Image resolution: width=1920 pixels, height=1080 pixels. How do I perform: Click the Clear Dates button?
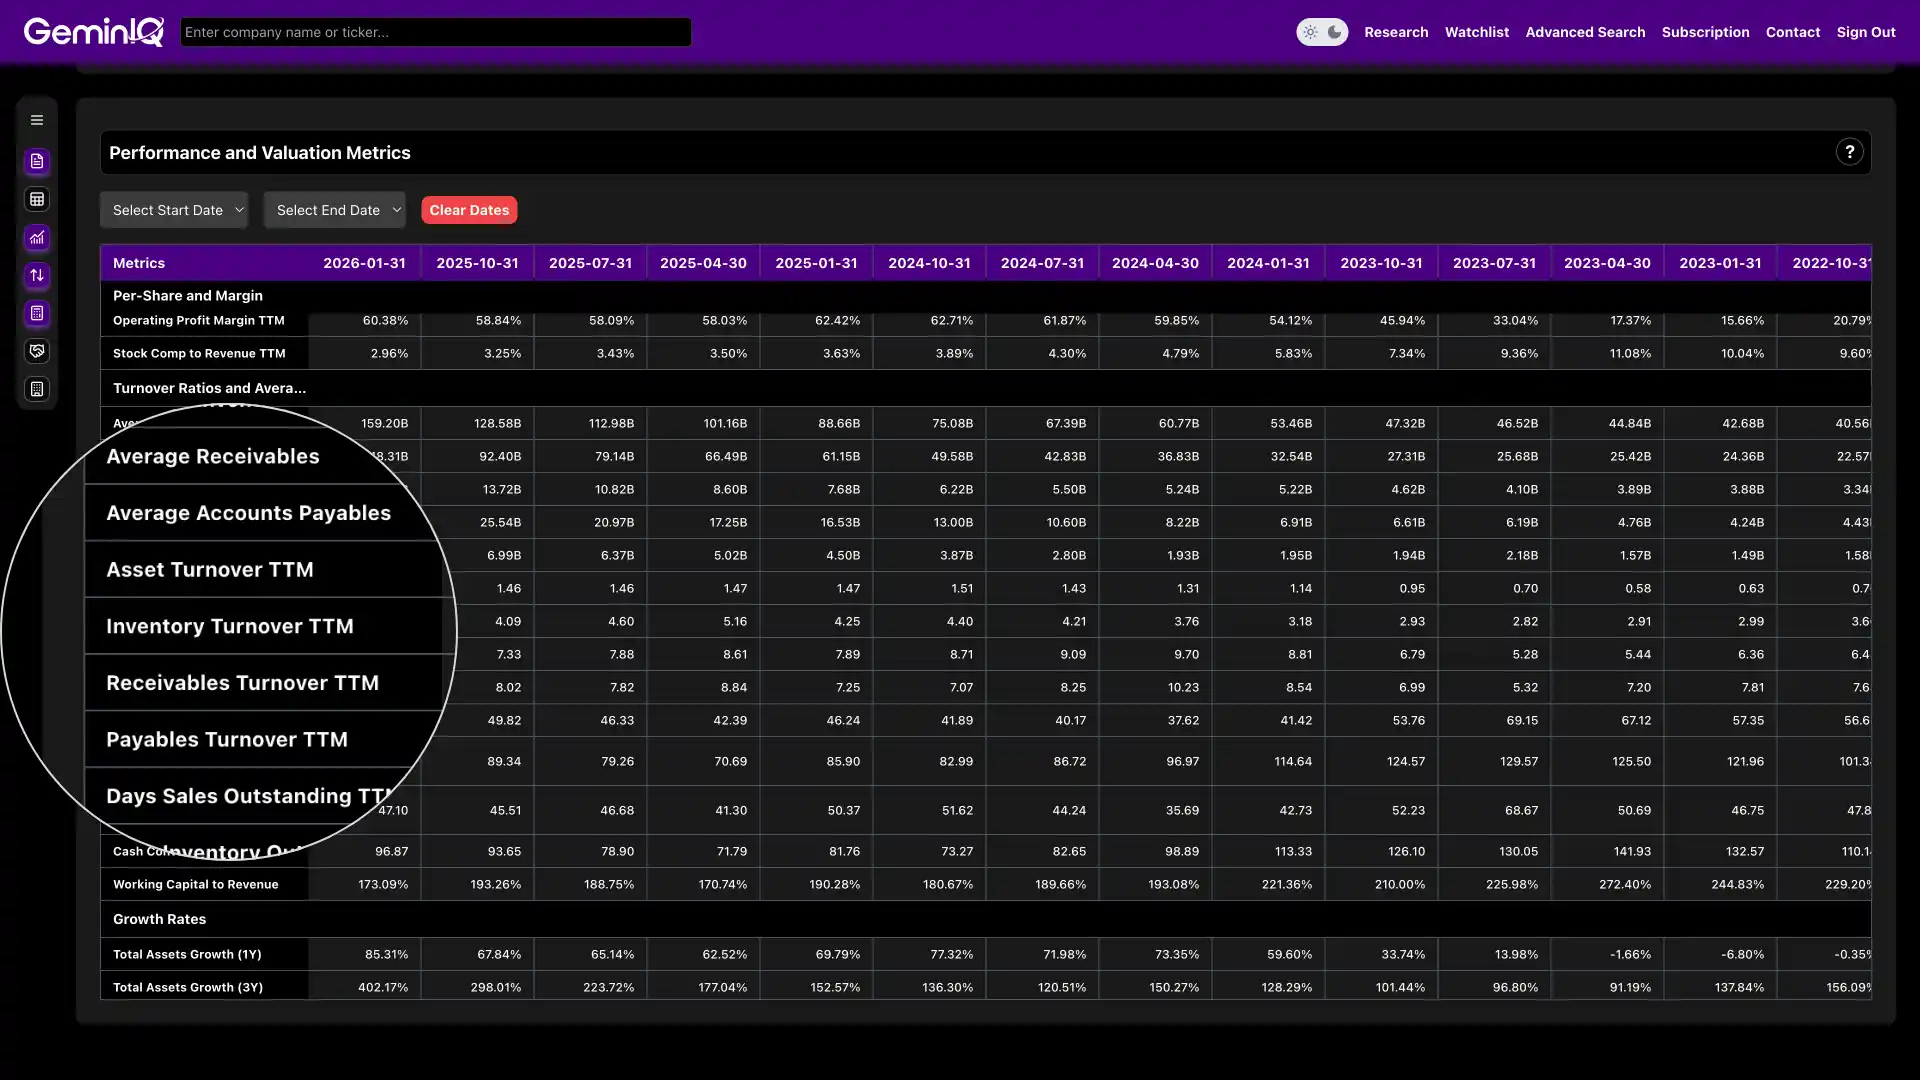pos(469,210)
